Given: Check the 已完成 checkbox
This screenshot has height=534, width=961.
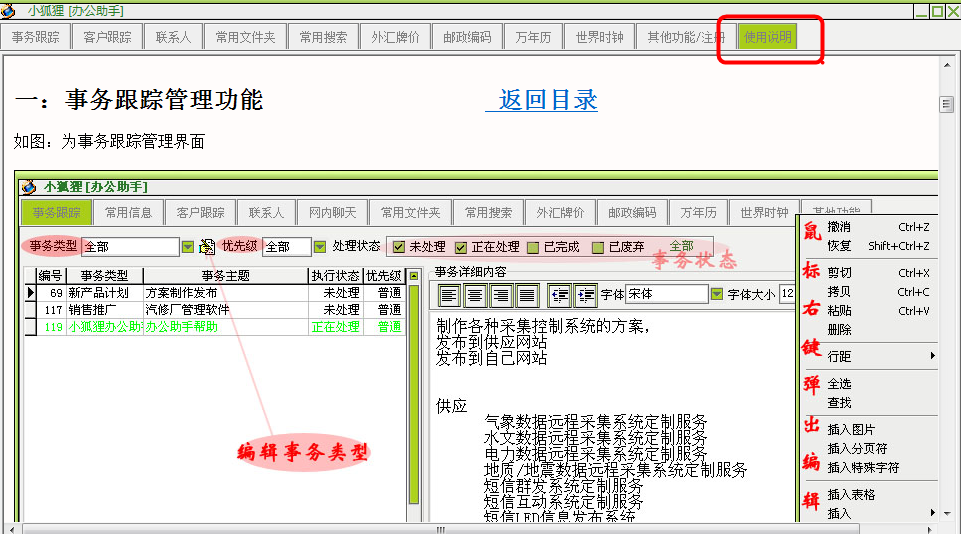Looking at the screenshot, I should tap(533, 247).
